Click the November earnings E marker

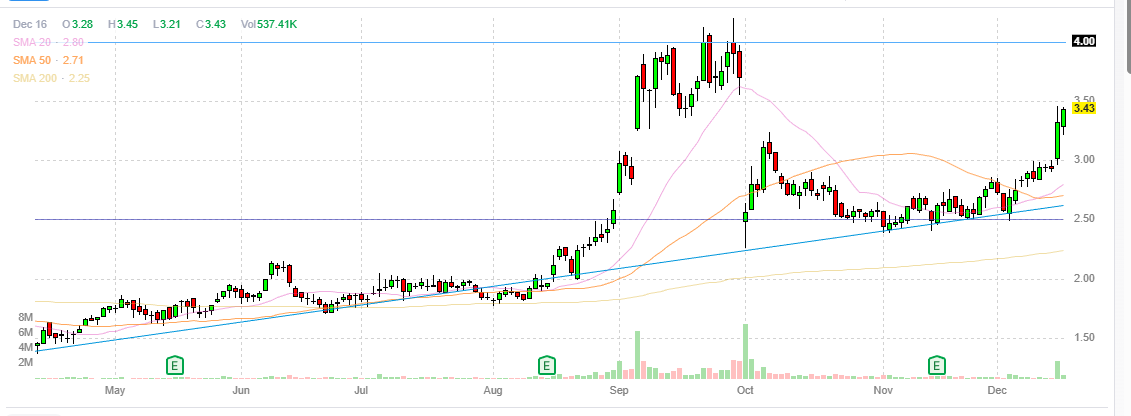(x=936, y=366)
